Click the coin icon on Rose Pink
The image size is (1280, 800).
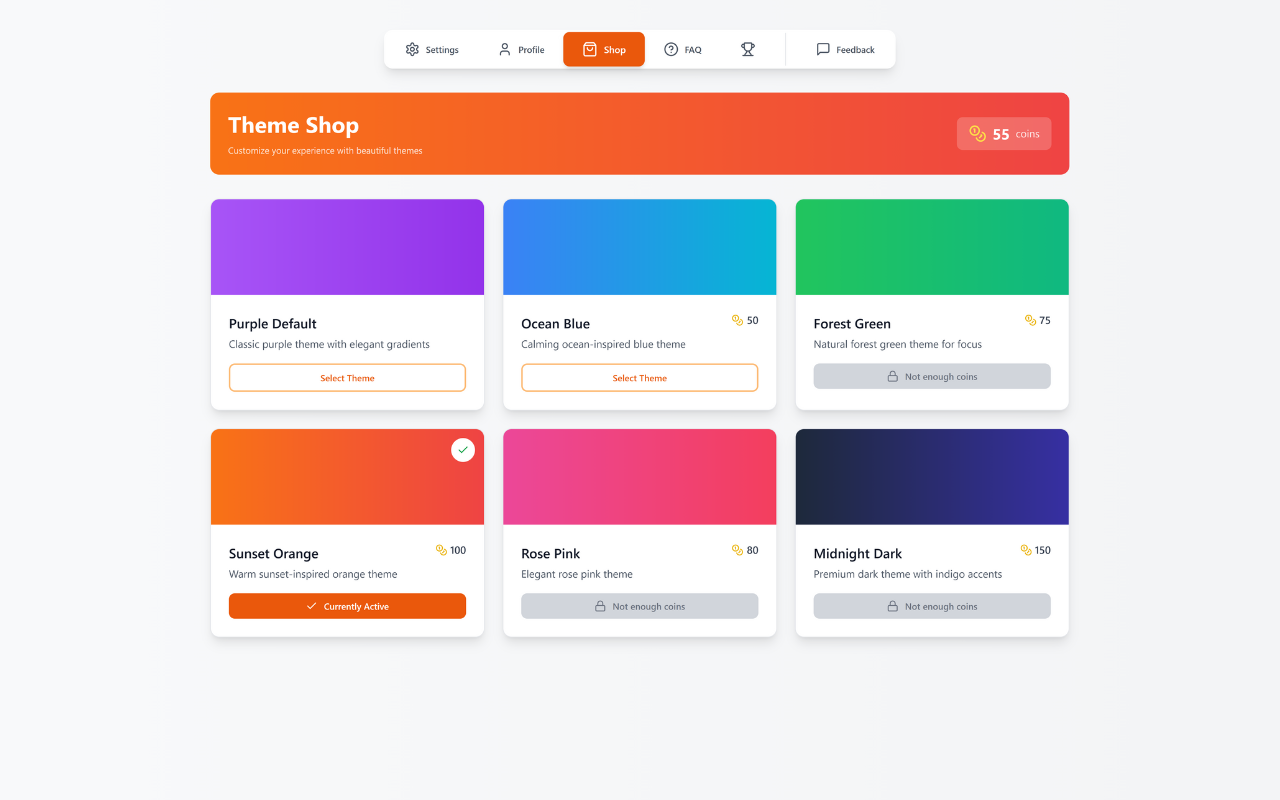[737, 550]
